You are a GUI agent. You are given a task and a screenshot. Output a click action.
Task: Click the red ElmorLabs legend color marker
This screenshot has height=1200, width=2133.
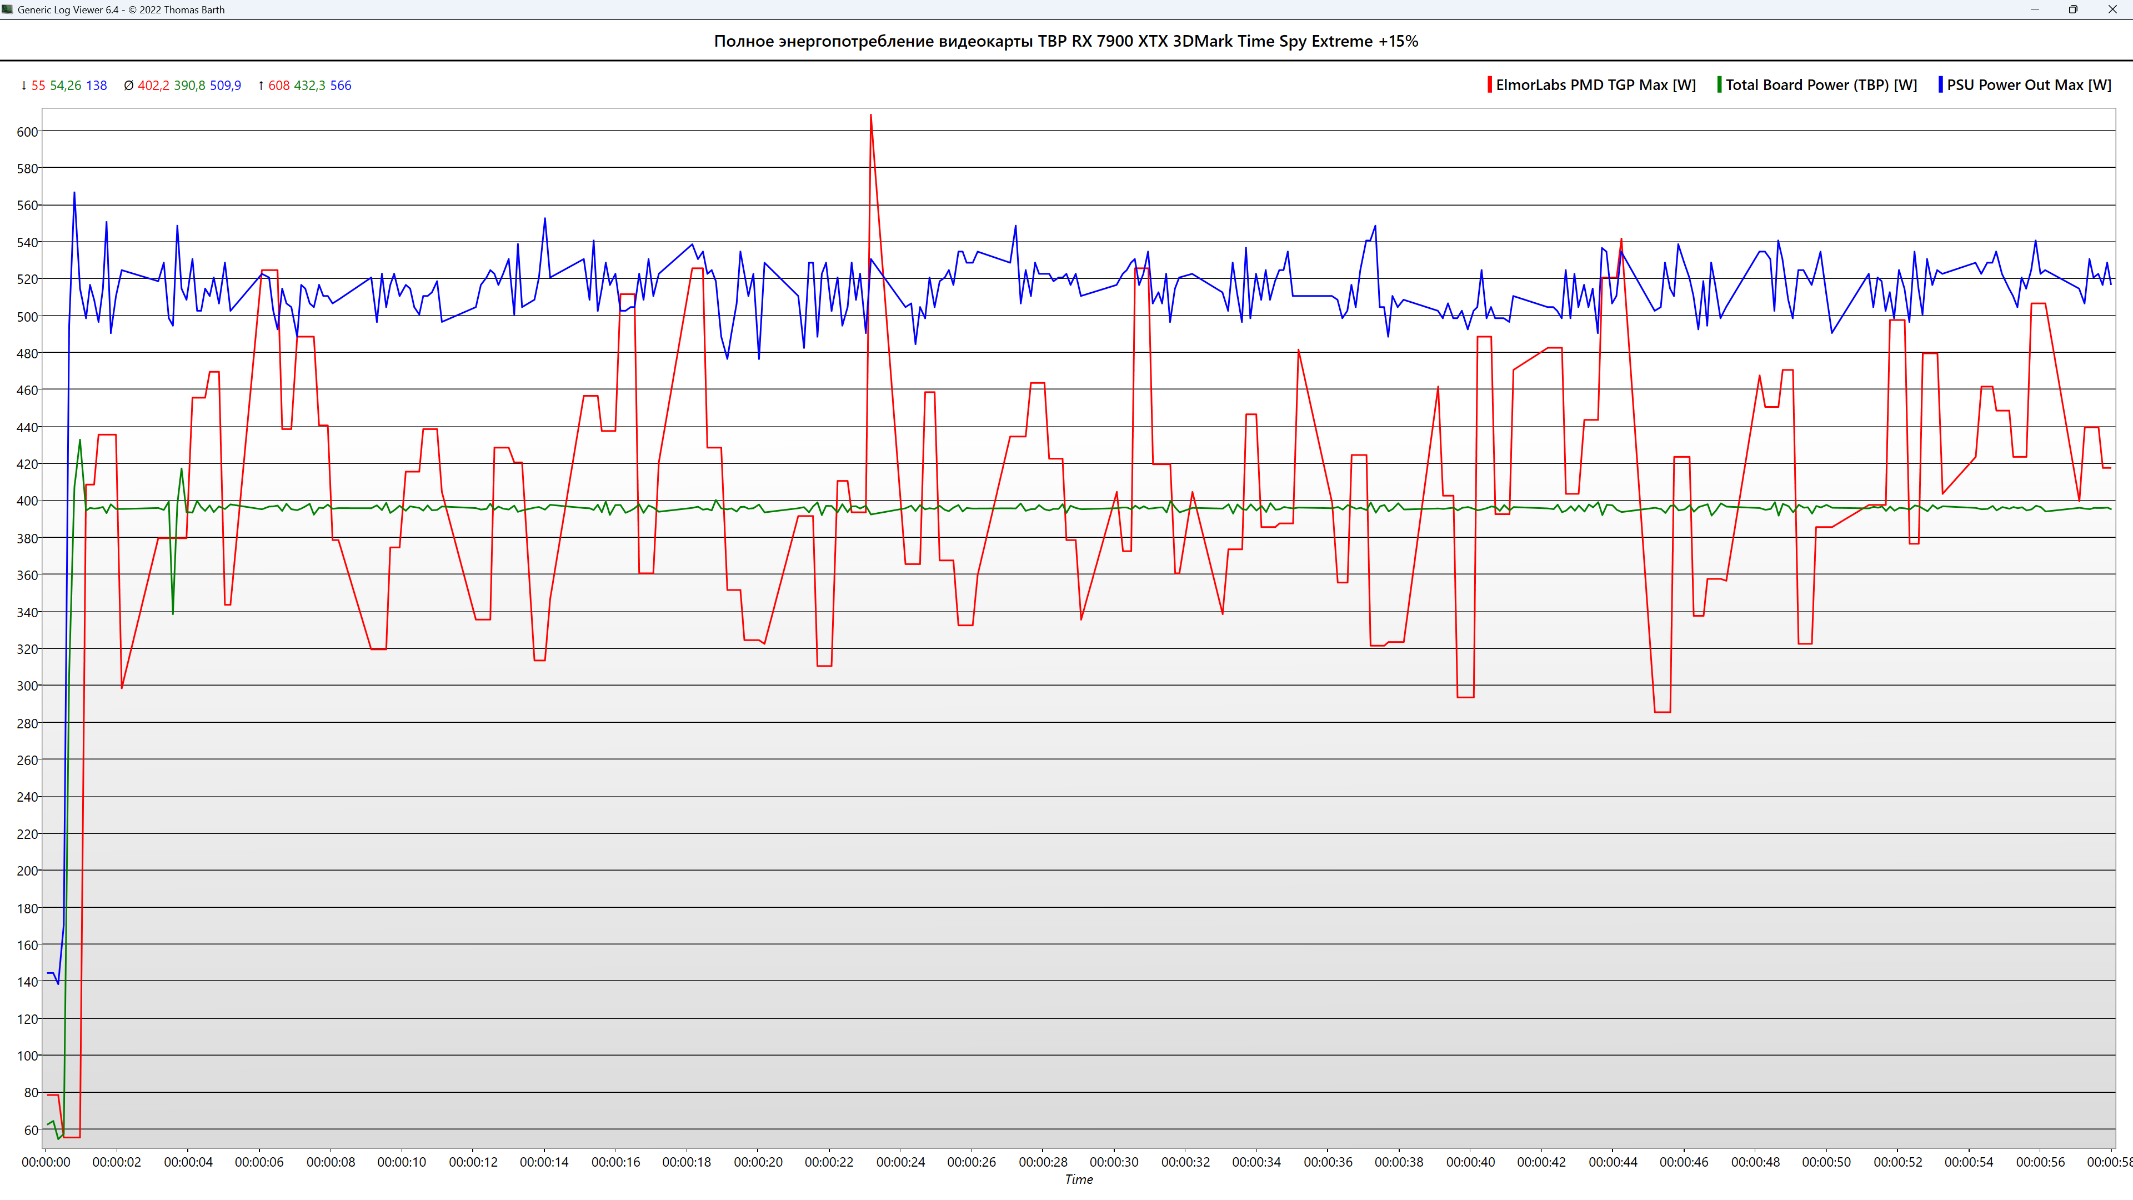[x=1489, y=85]
